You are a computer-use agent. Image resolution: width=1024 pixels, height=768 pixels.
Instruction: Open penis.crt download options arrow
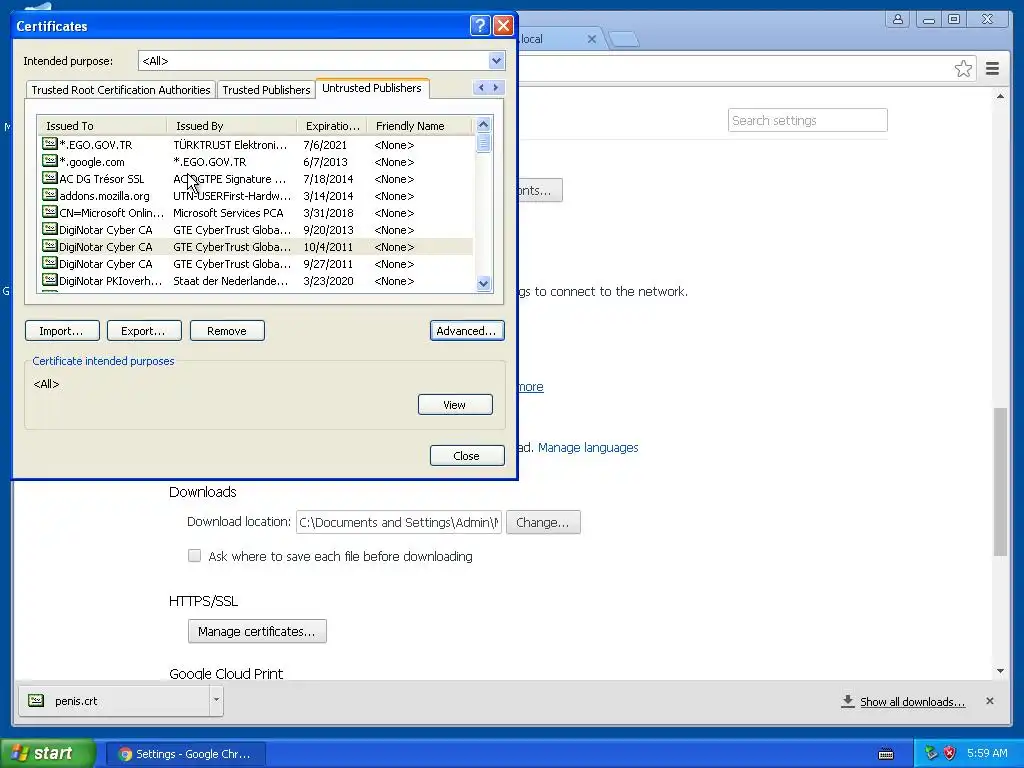[216, 700]
